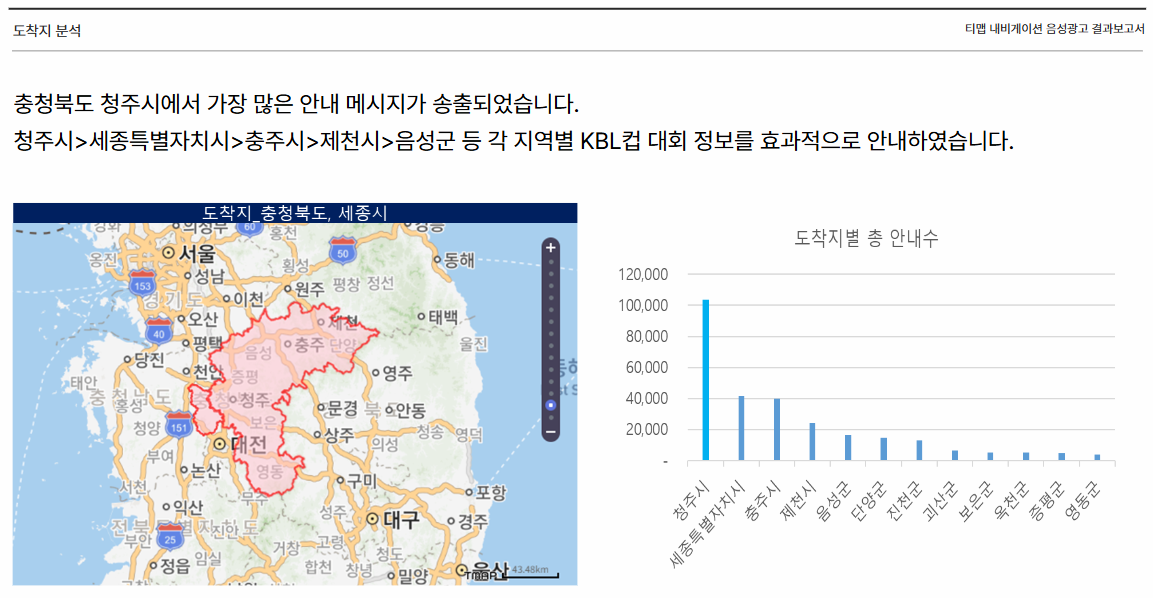Click the map title 도착지_충청북도, 세종시
1153x598 pixels.
coord(295,213)
